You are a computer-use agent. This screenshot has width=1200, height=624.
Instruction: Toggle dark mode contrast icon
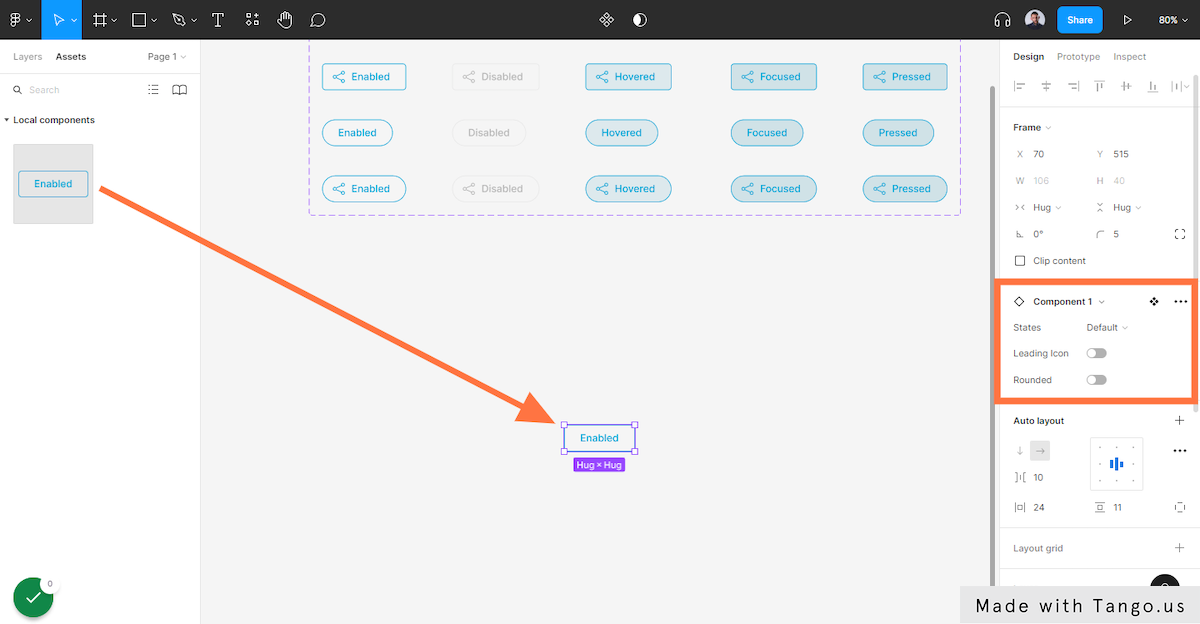640,20
